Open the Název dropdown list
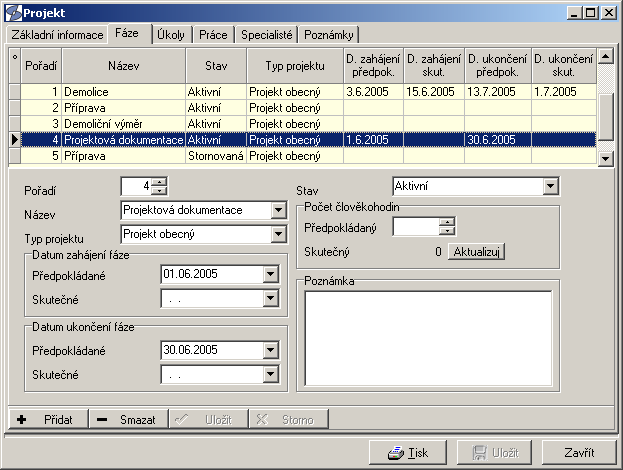This screenshot has width=623, height=470. (x=277, y=210)
